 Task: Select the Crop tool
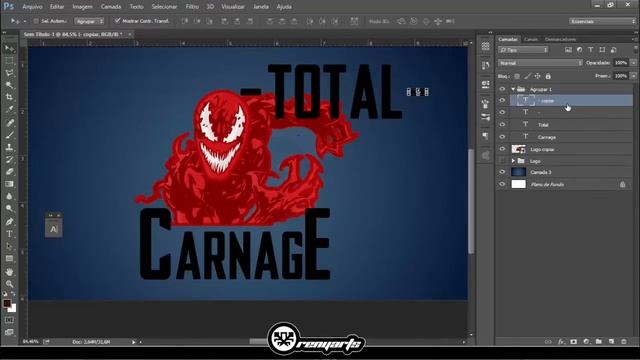(x=9, y=98)
